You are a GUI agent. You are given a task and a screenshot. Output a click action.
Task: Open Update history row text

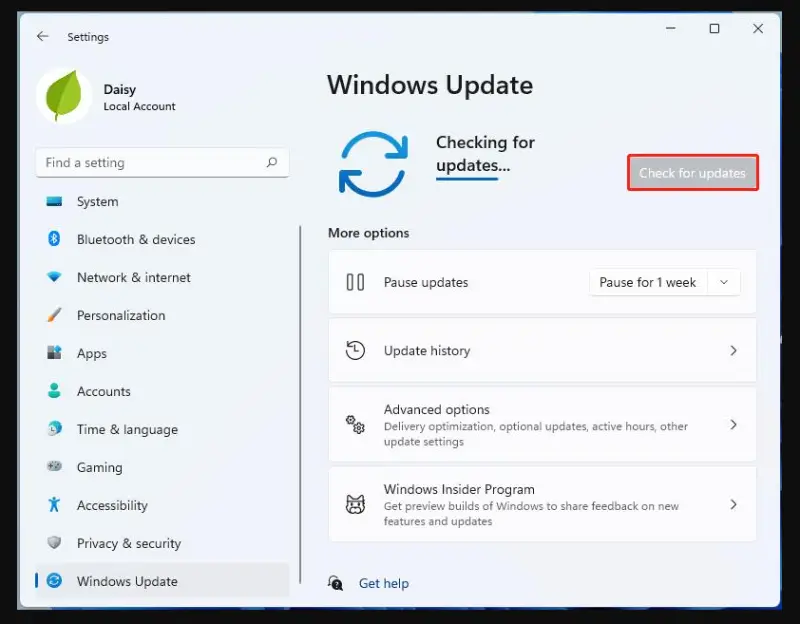427,351
